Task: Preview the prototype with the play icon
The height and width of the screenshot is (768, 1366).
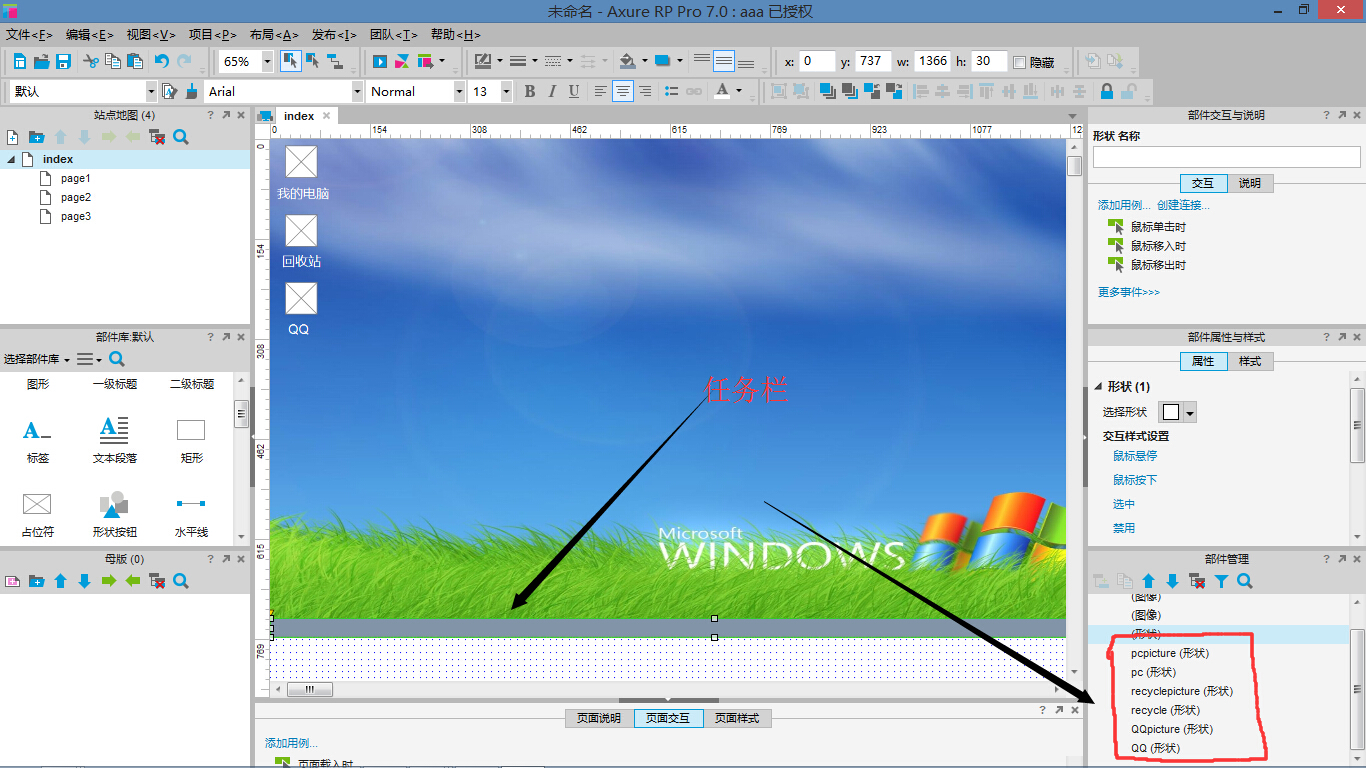Action: click(x=380, y=62)
